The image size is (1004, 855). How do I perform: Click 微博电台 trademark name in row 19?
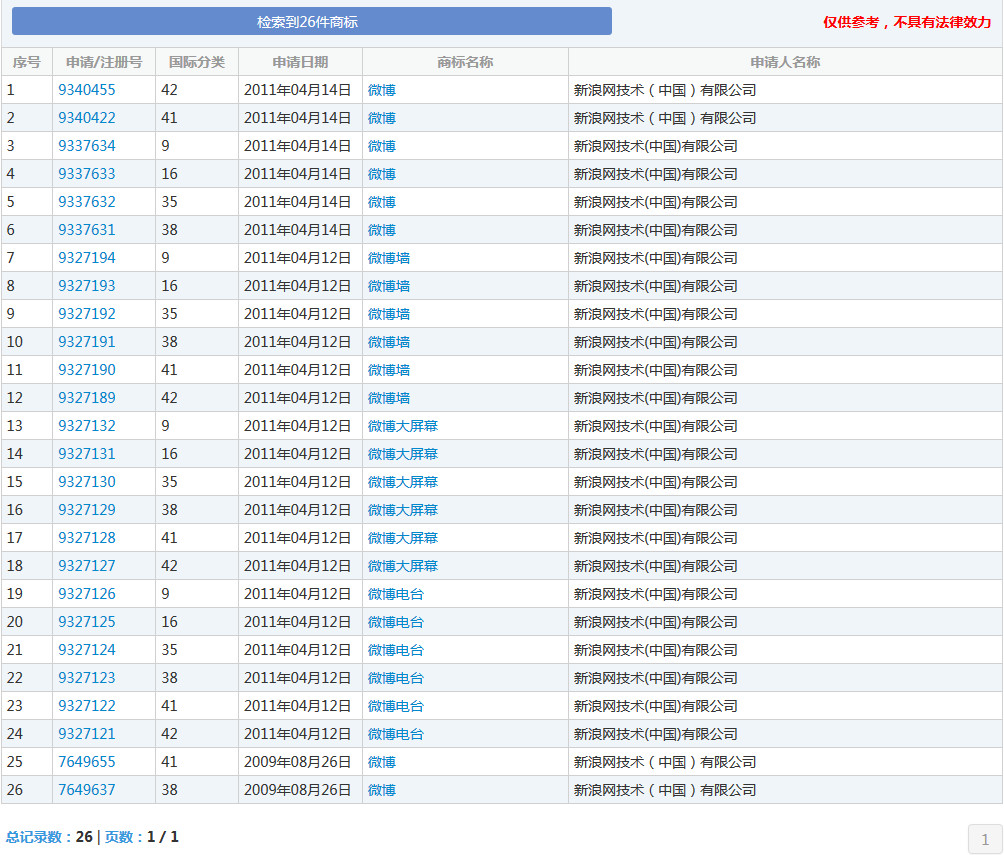pyautogui.click(x=396, y=594)
